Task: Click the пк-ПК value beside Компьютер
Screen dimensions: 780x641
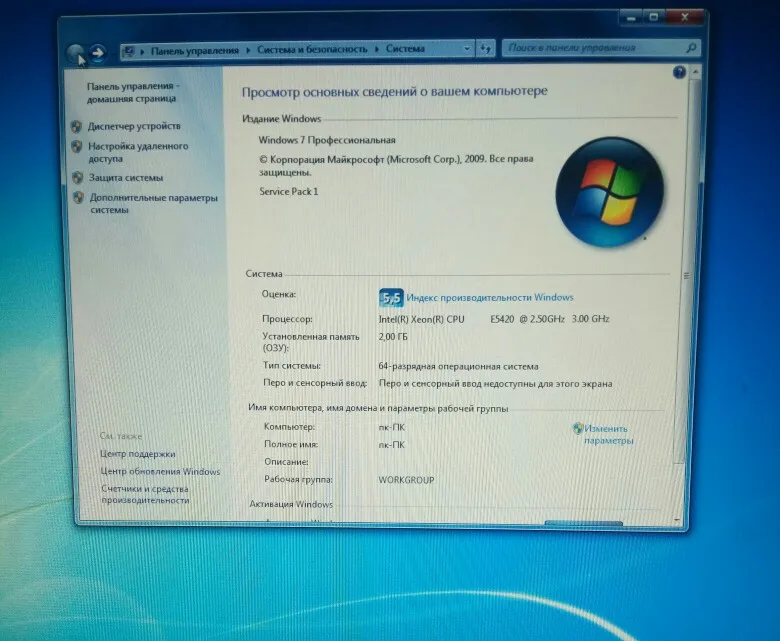Action: pyautogui.click(x=391, y=428)
